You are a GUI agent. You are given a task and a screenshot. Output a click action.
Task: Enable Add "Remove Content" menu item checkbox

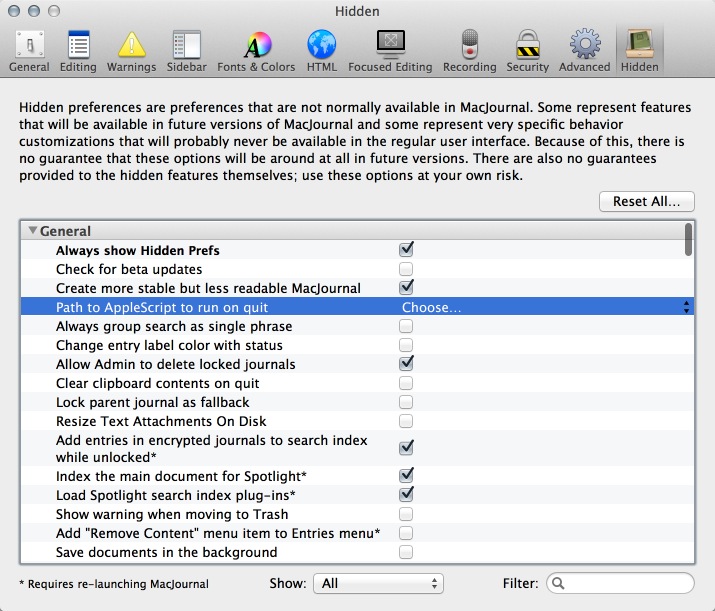click(x=406, y=533)
